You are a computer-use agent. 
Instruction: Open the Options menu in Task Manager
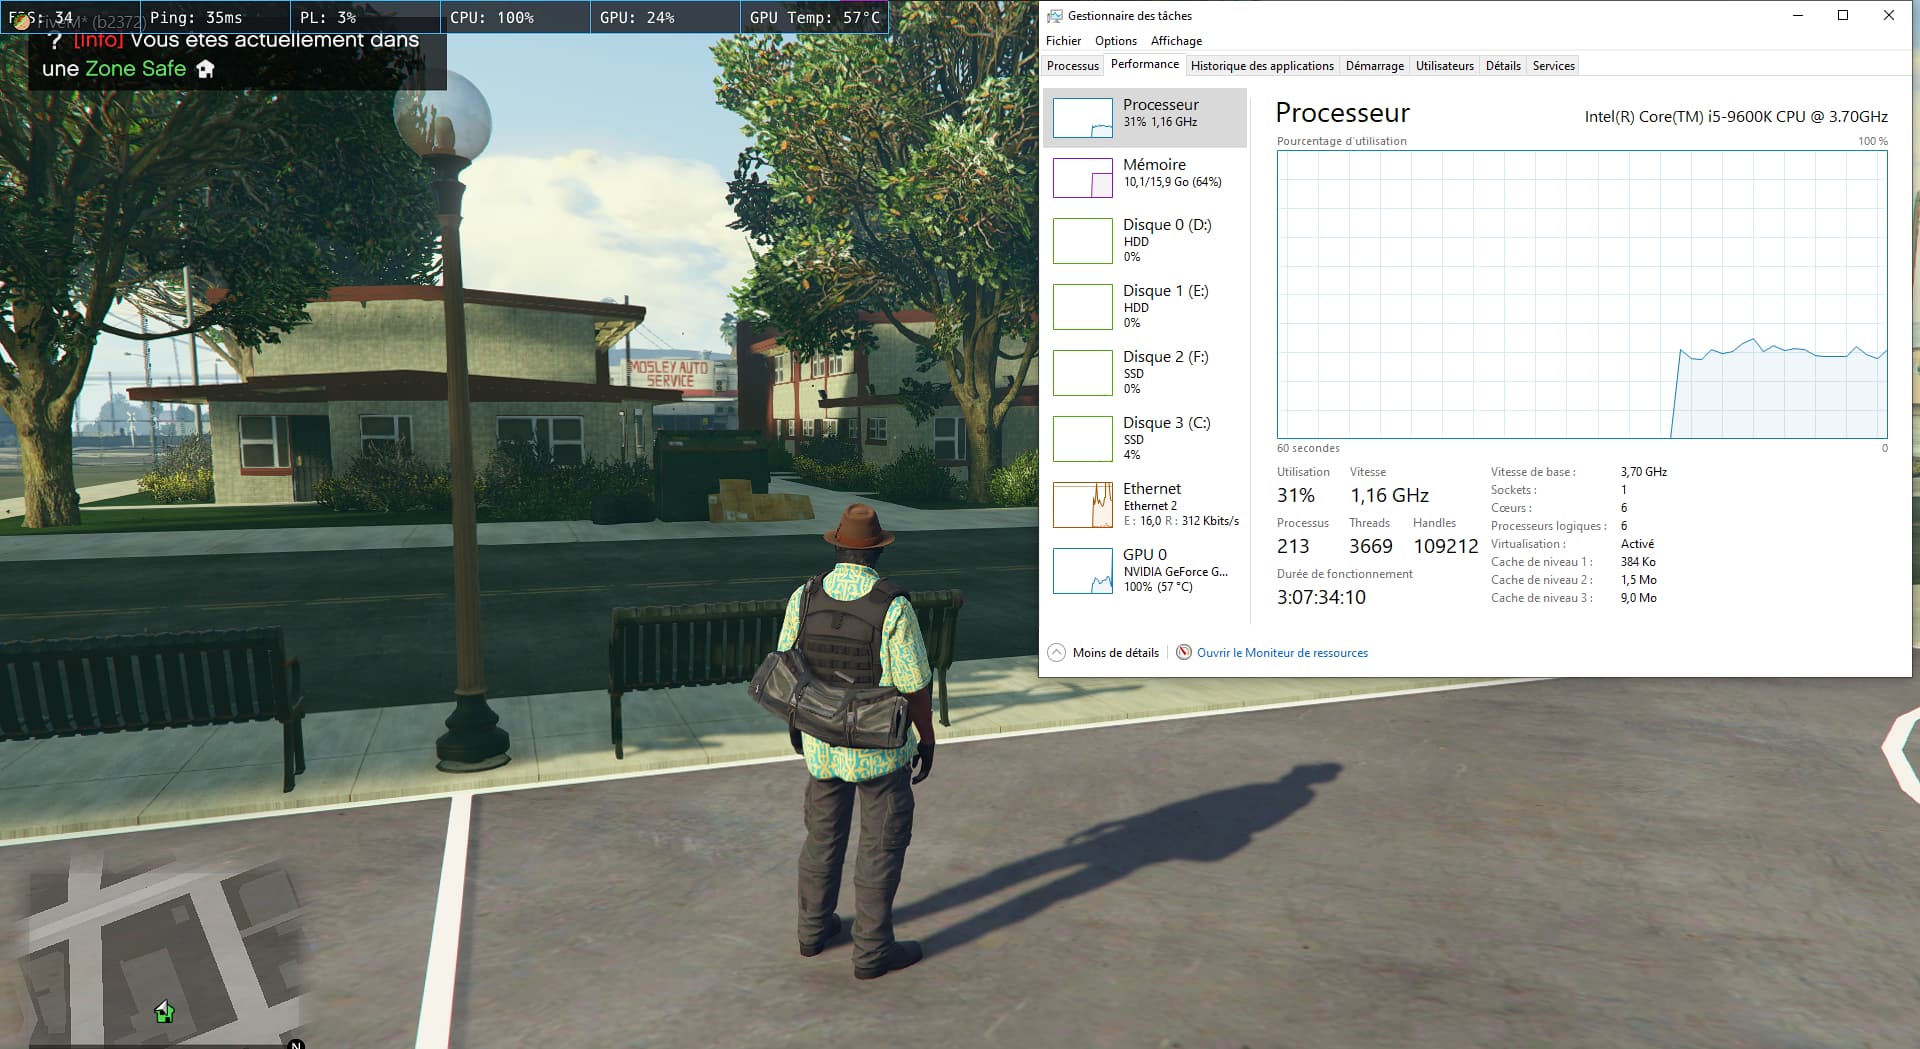point(1115,41)
